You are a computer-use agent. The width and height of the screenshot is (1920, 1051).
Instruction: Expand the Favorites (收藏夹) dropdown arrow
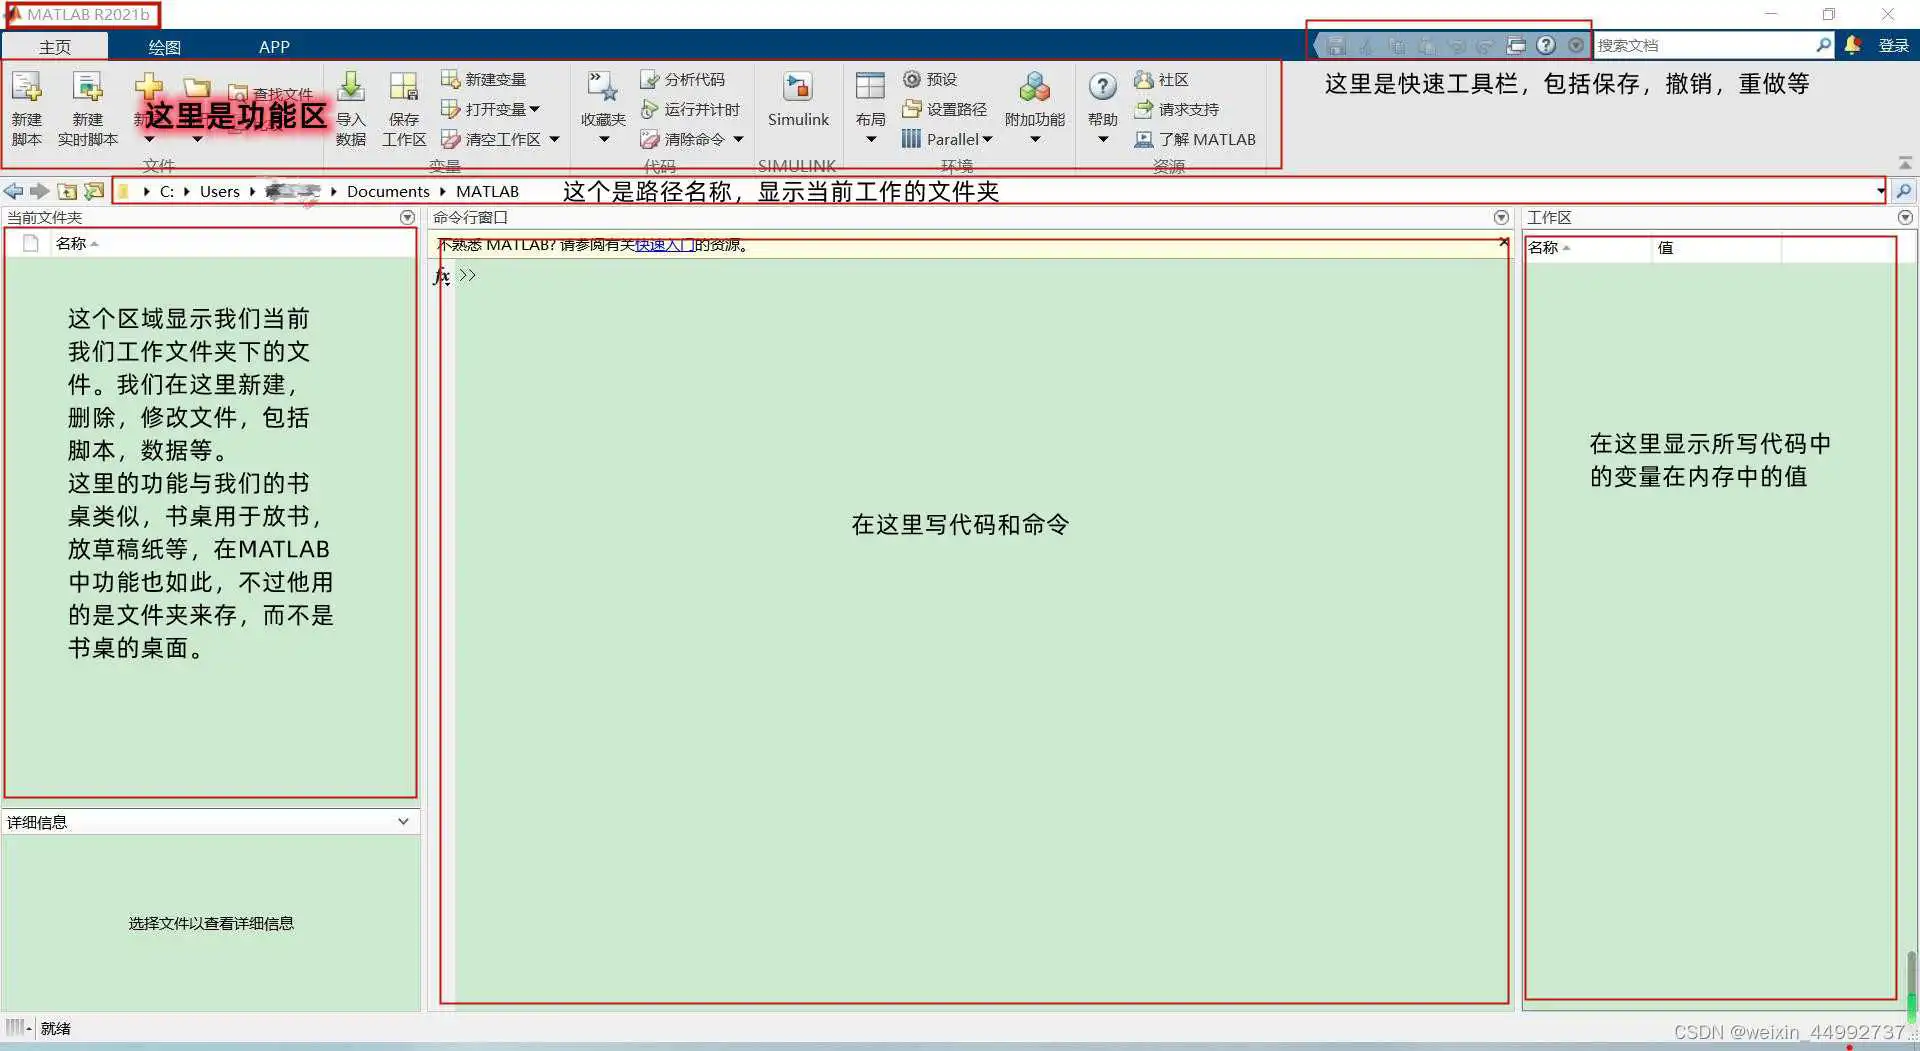click(x=604, y=139)
